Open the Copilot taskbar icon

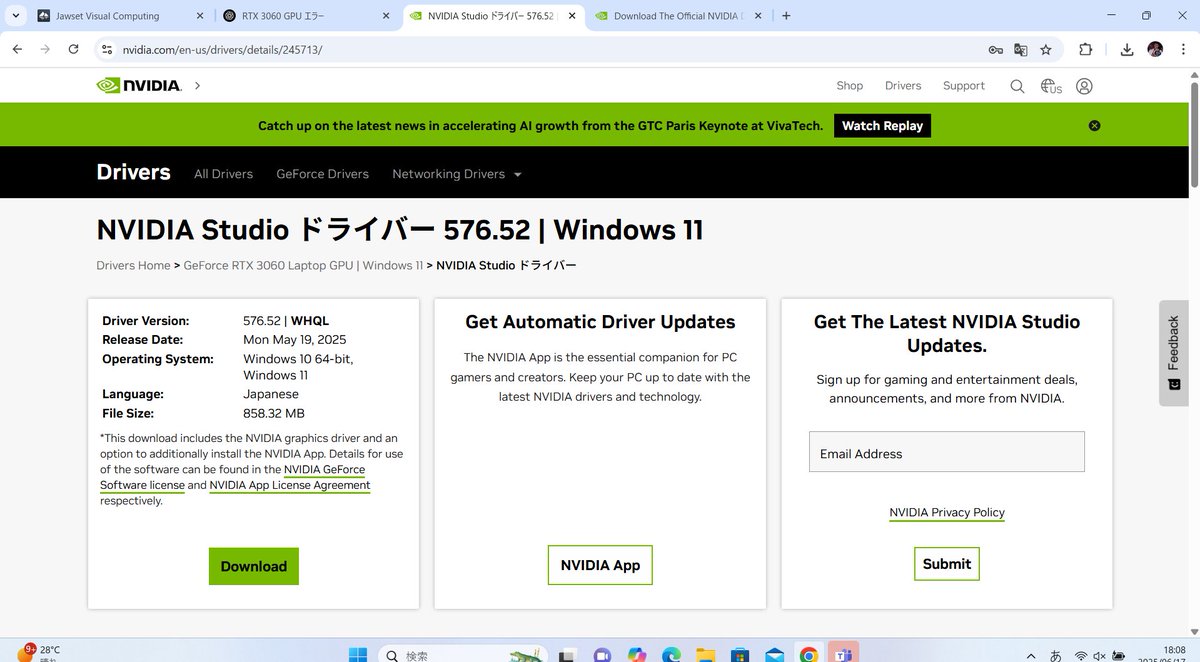click(x=637, y=655)
